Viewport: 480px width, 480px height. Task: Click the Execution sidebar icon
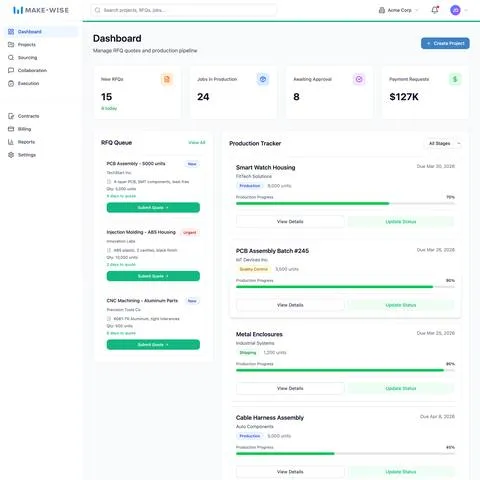tap(11, 83)
